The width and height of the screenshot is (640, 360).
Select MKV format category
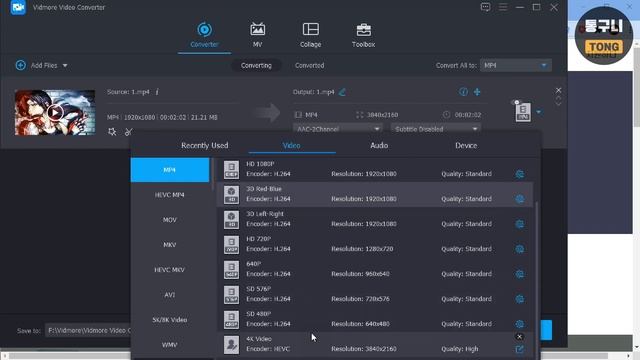170,244
